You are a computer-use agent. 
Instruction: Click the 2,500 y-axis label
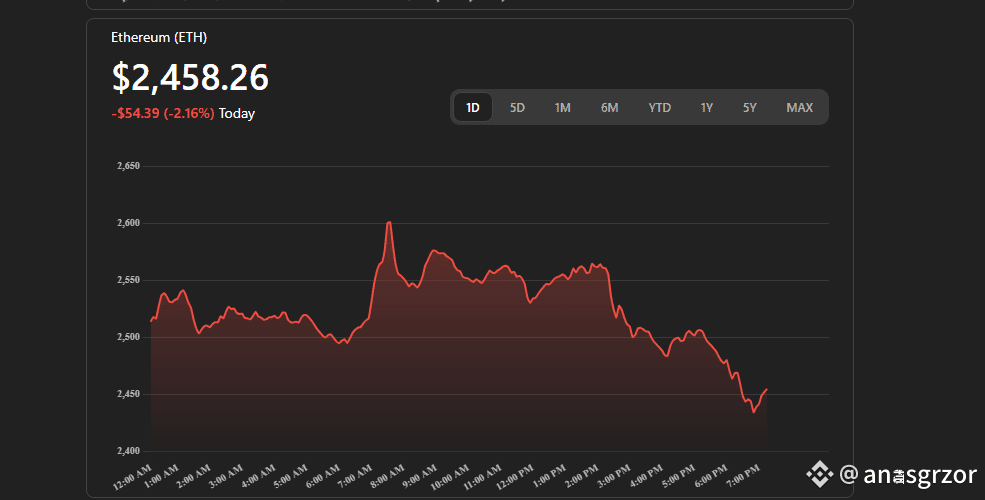point(128,337)
